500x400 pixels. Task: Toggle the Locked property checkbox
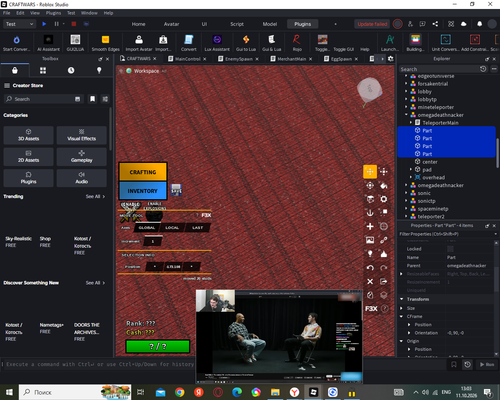(450, 249)
